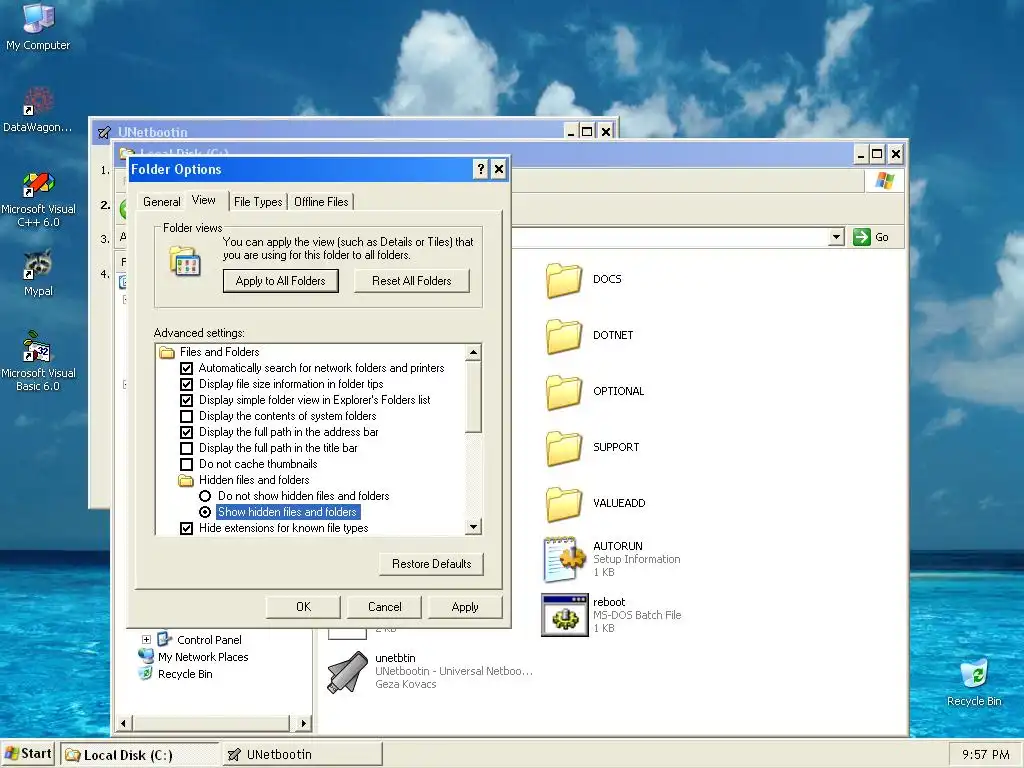Open the Explorer address bar dropdown arrow
Image resolution: width=1024 pixels, height=768 pixels.
point(836,236)
